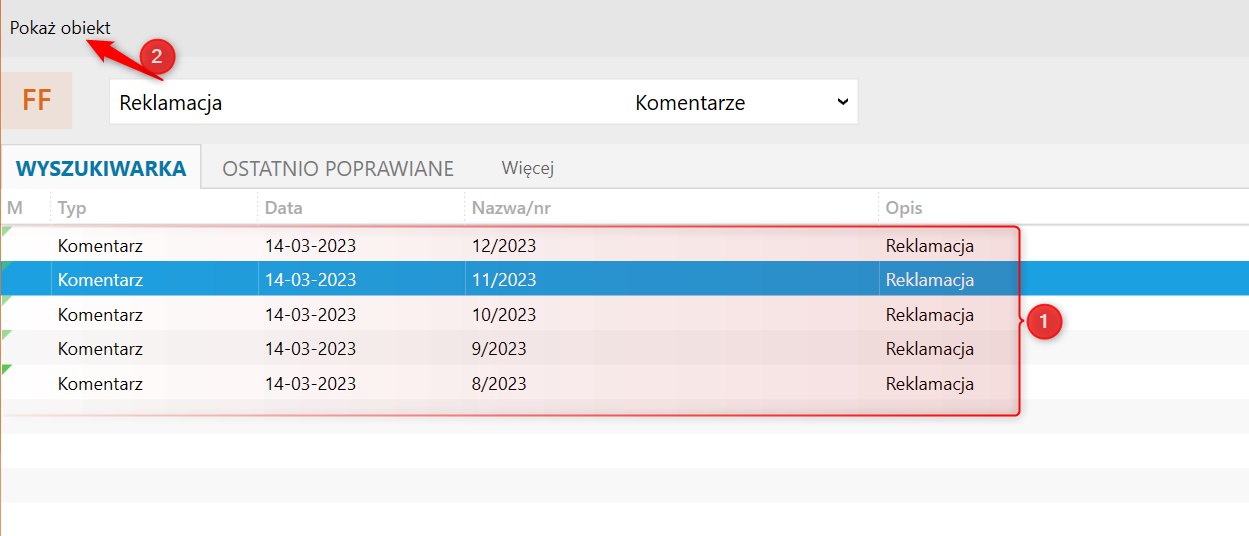Click the orange FF logo icon
Image resolution: width=1249 pixels, height=536 pixels.
coord(36,101)
